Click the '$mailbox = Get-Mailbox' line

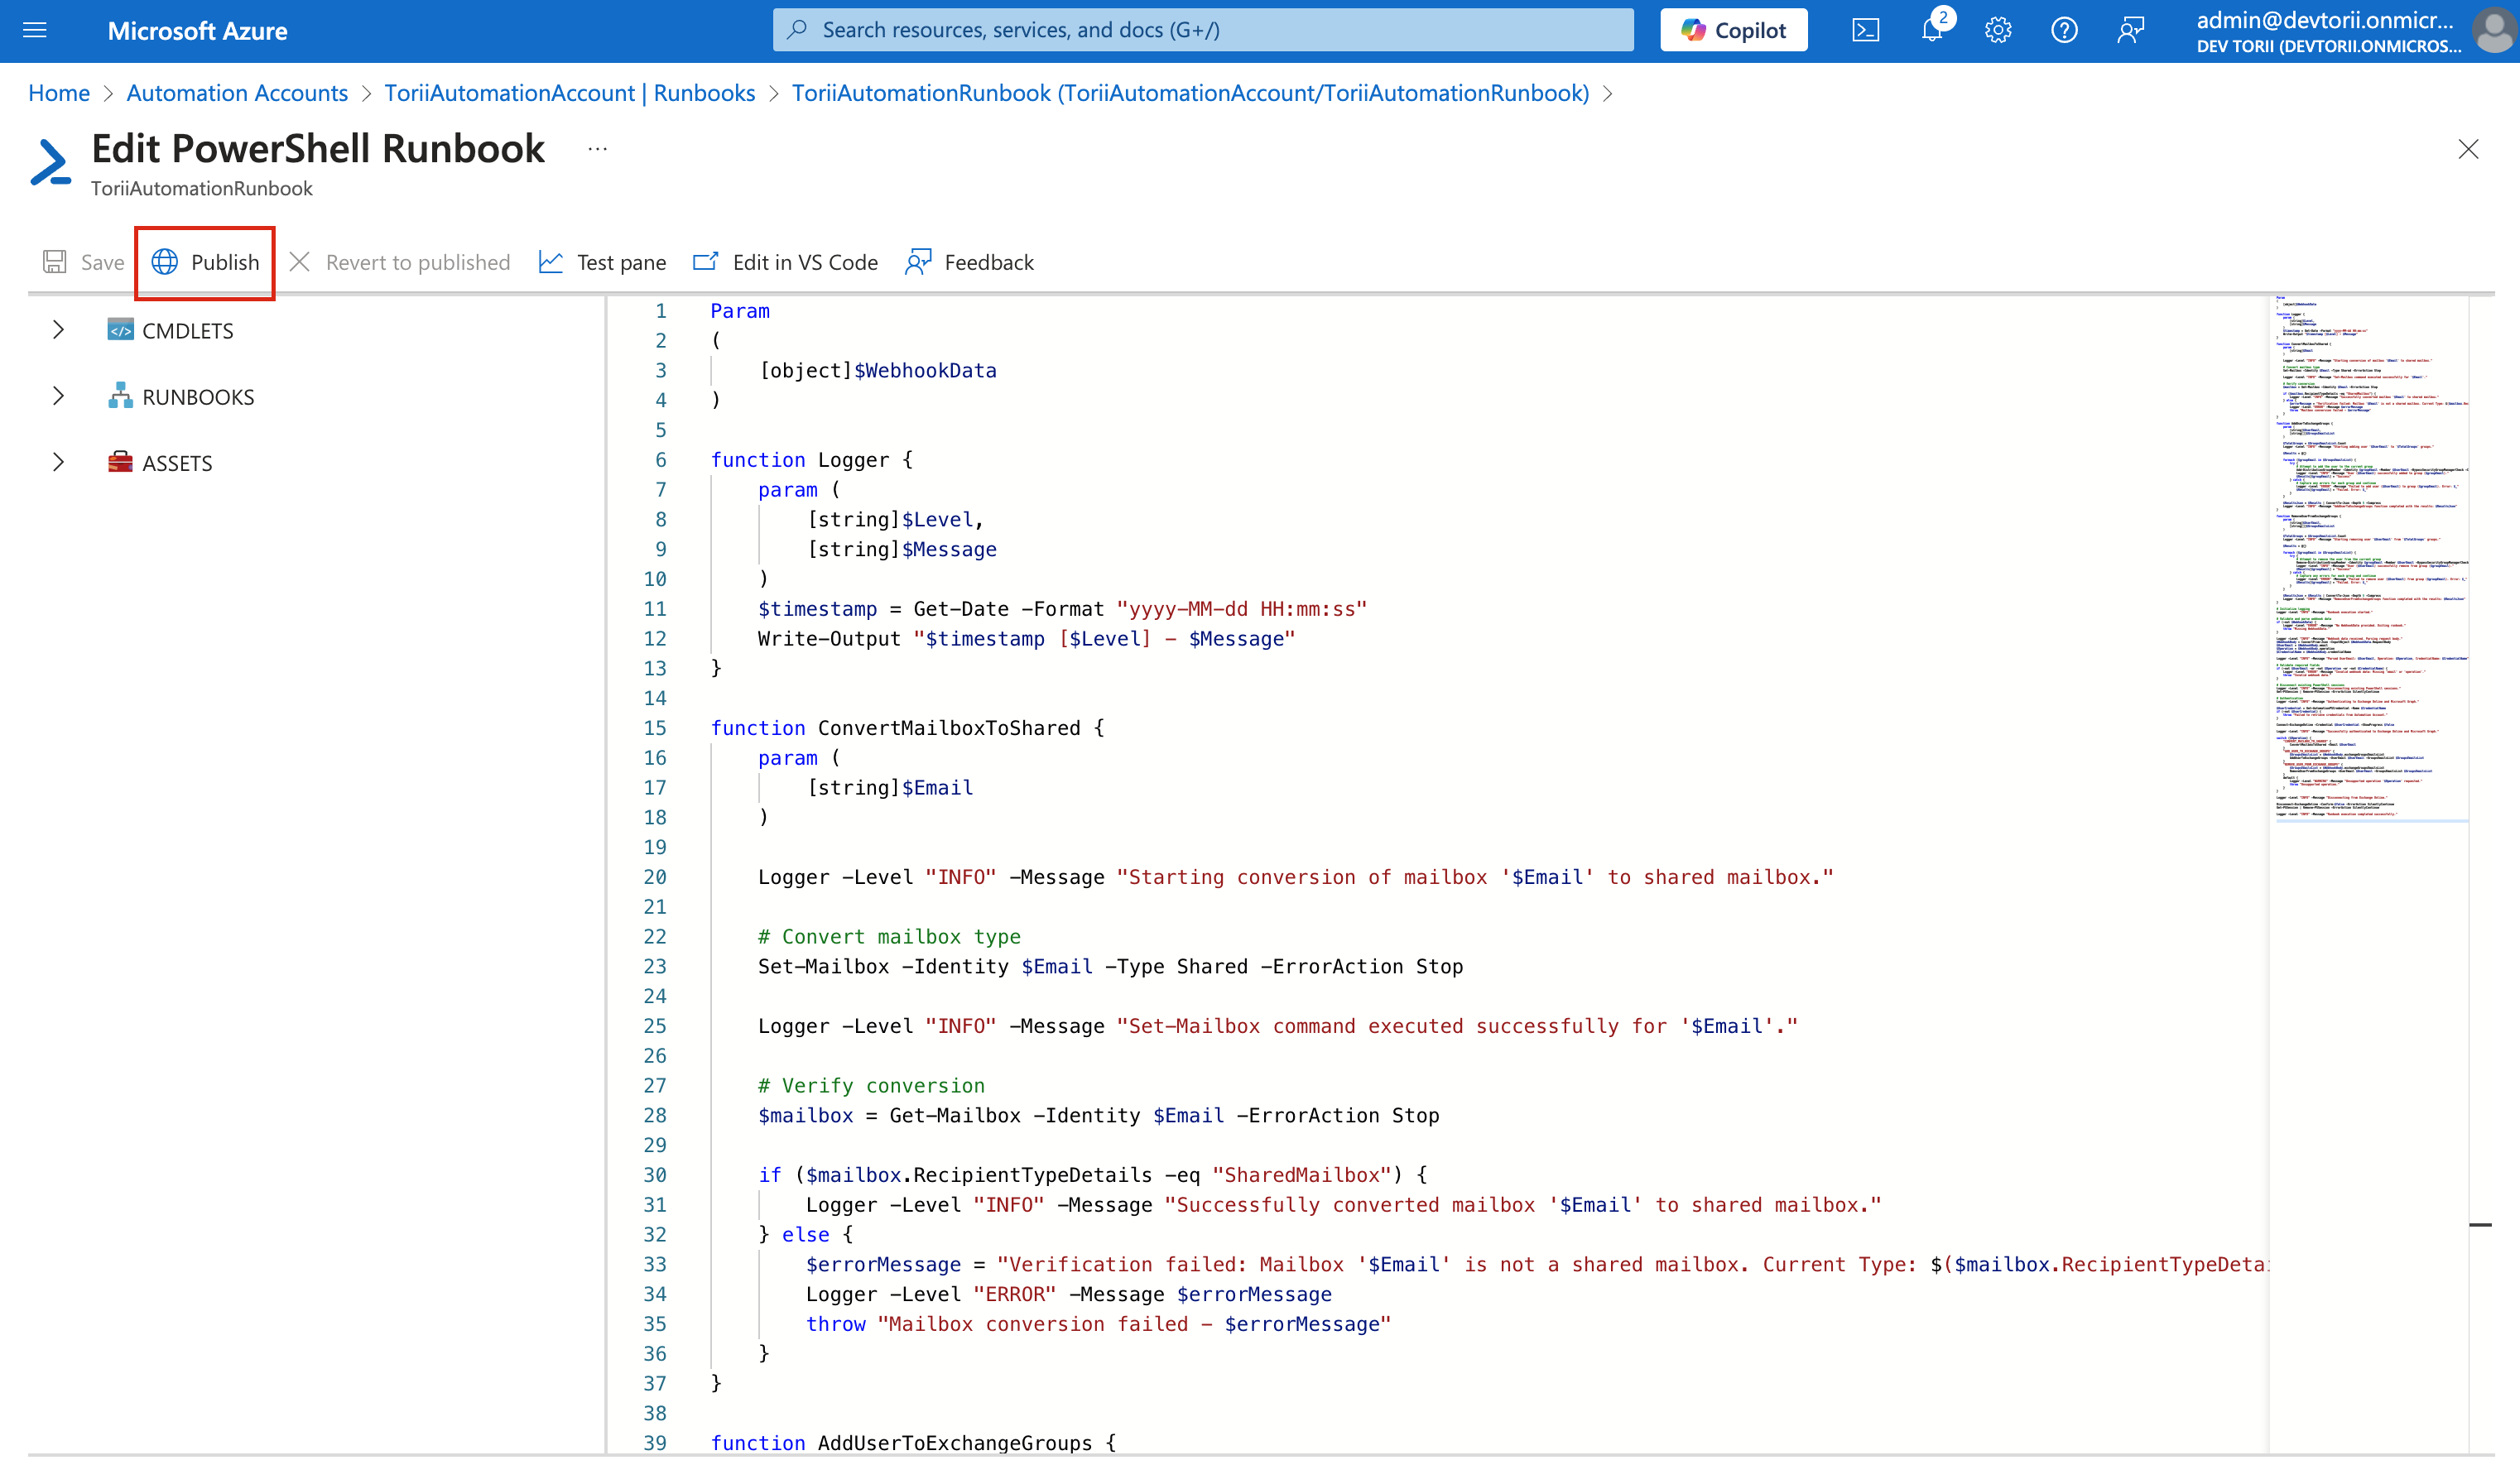(1098, 1116)
